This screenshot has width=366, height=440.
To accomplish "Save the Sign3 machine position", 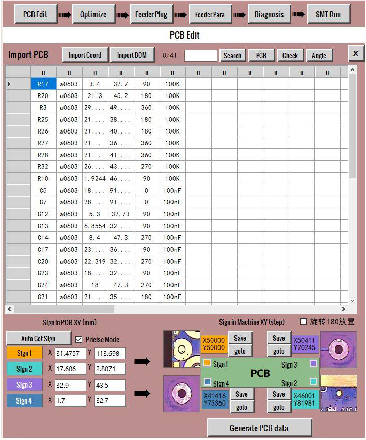I will coord(279,338).
